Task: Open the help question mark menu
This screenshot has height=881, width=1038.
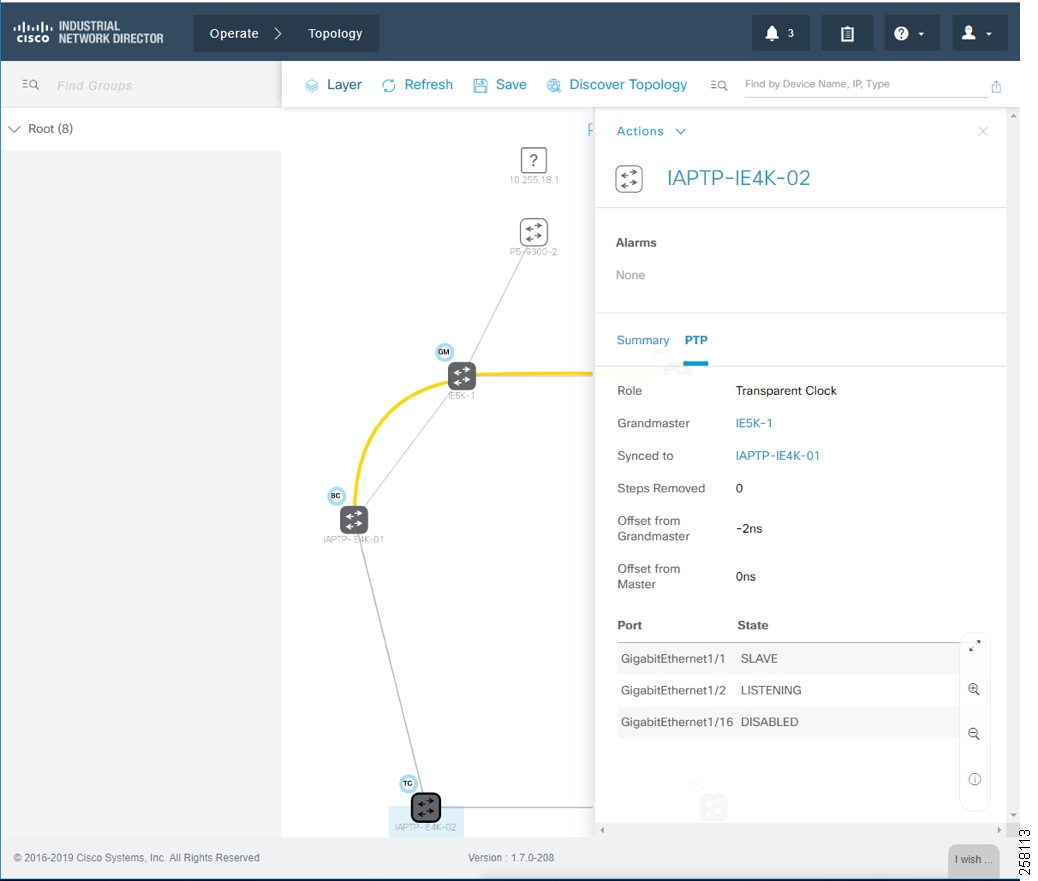Action: pos(912,33)
